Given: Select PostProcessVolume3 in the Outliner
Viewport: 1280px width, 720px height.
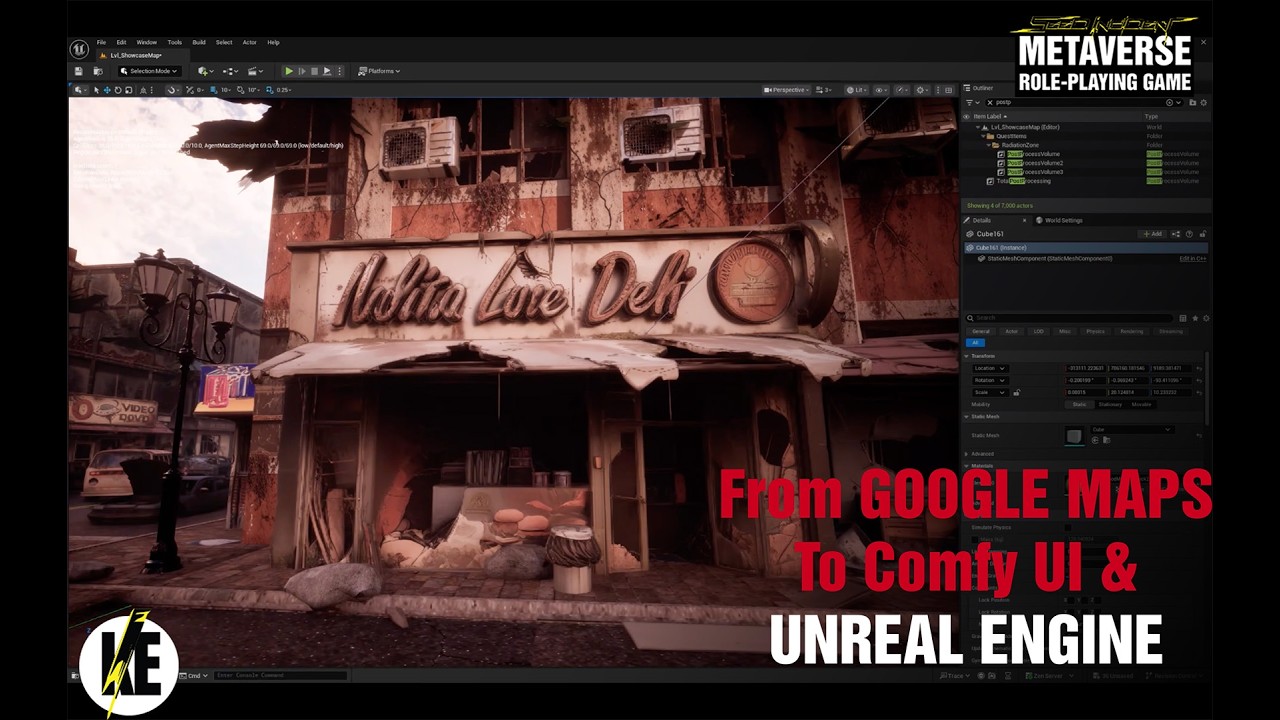Looking at the screenshot, I should [1034, 172].
